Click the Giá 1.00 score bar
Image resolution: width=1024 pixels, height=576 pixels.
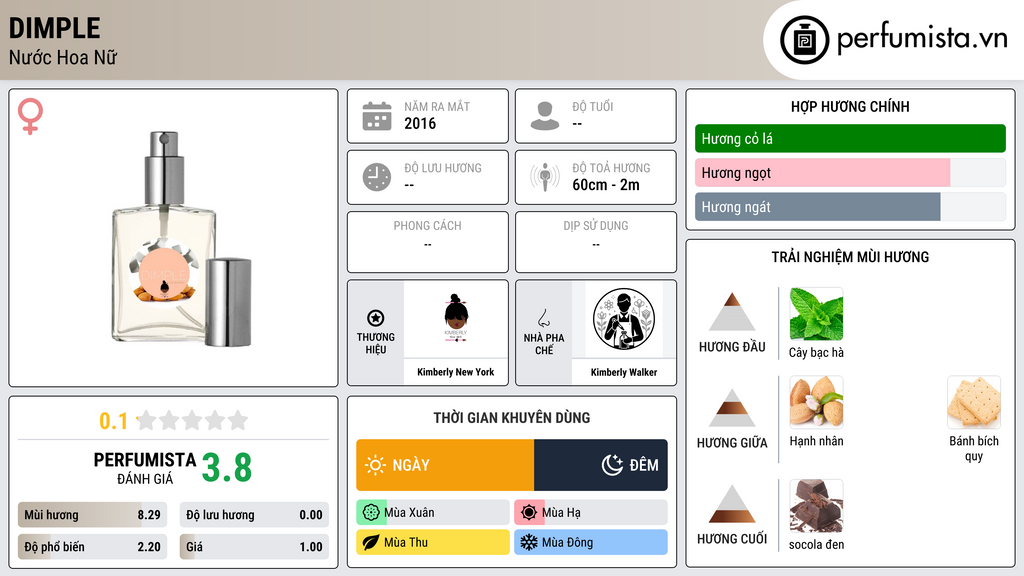point(254,547)
